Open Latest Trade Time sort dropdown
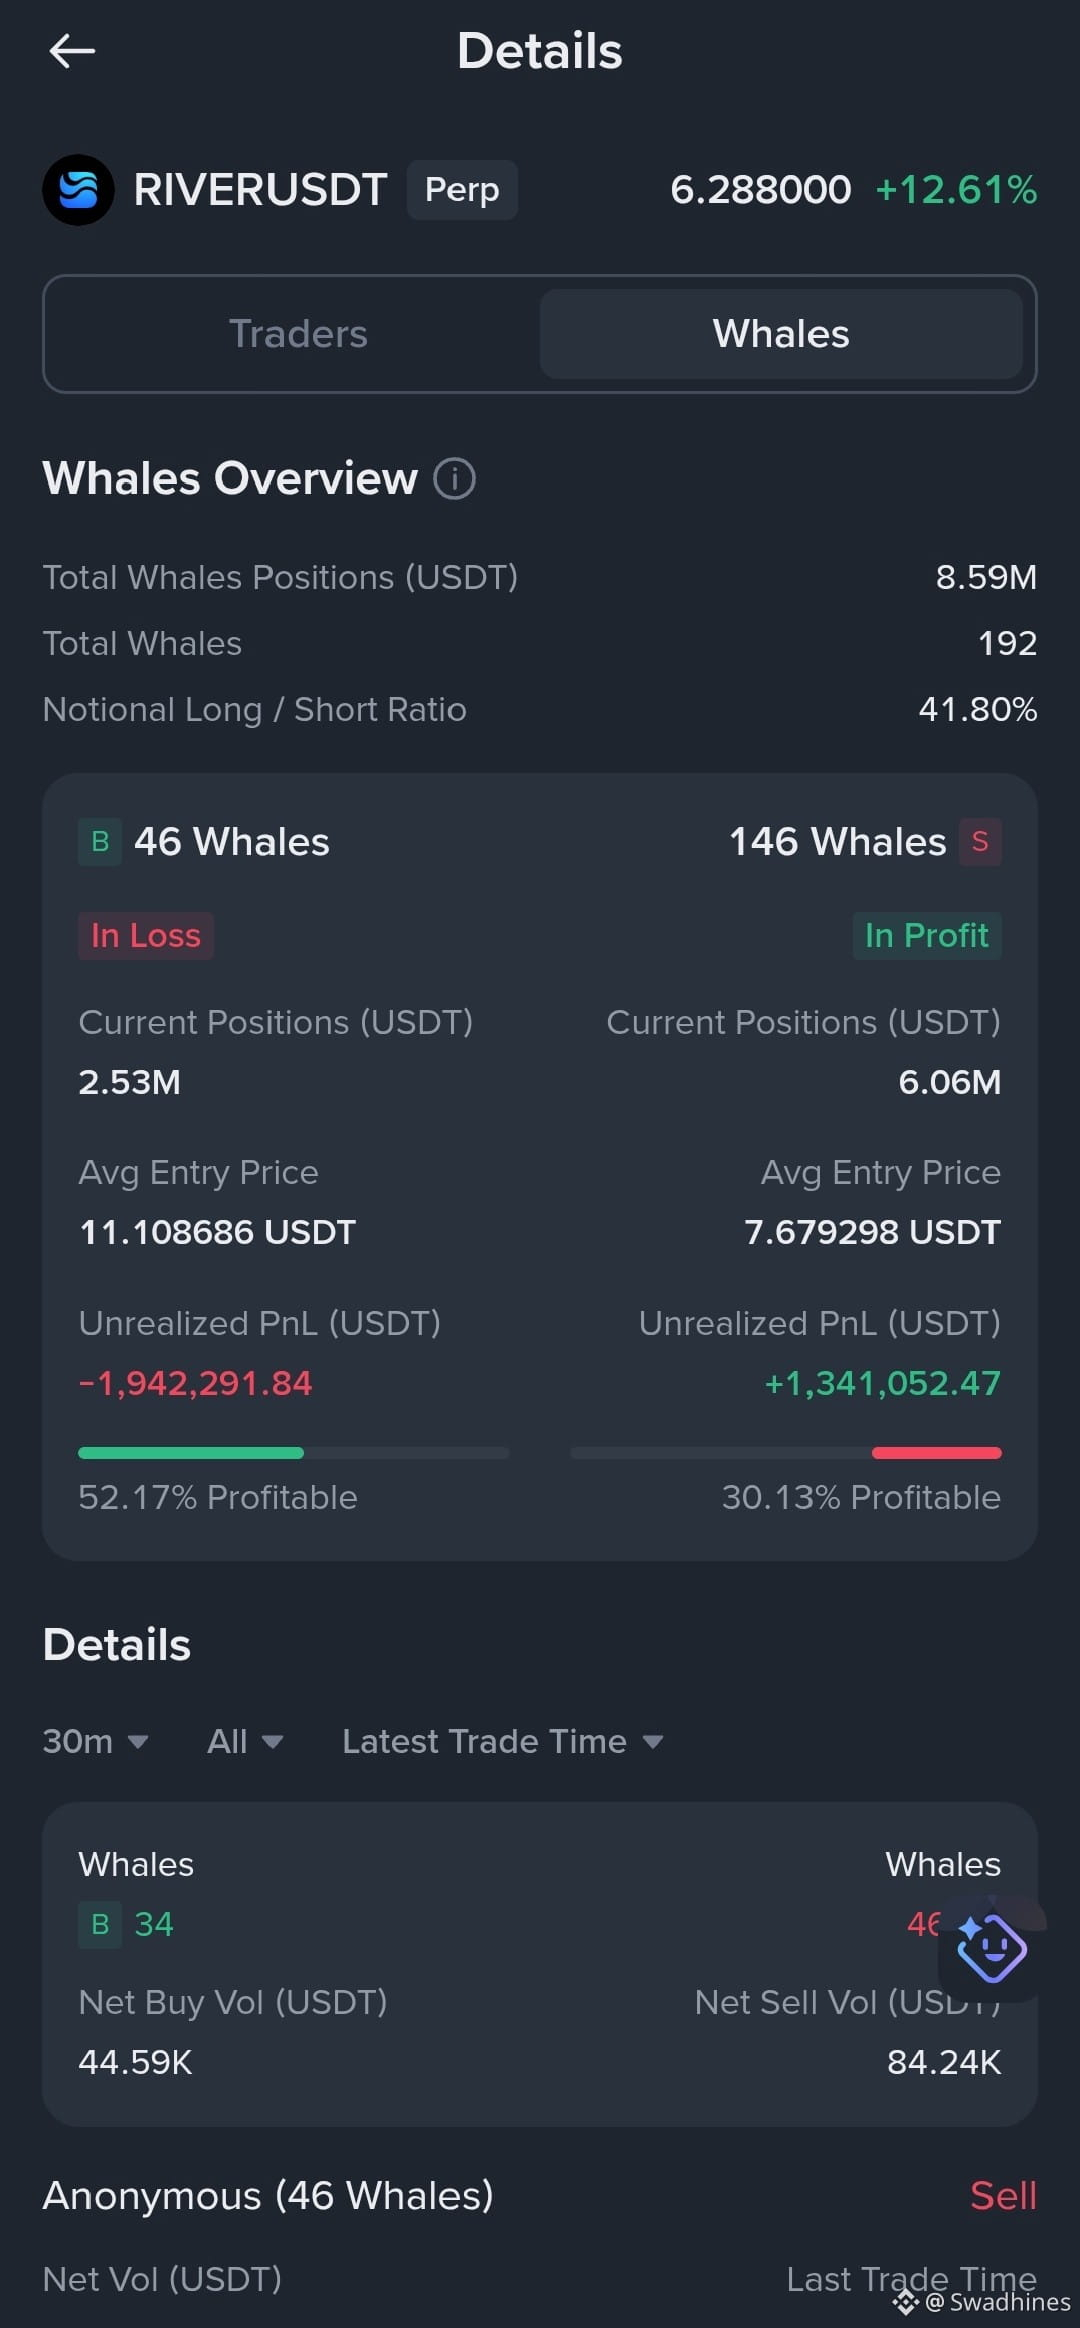Viewport: 1080px width, 2328px height. [x=503, y=1741]
